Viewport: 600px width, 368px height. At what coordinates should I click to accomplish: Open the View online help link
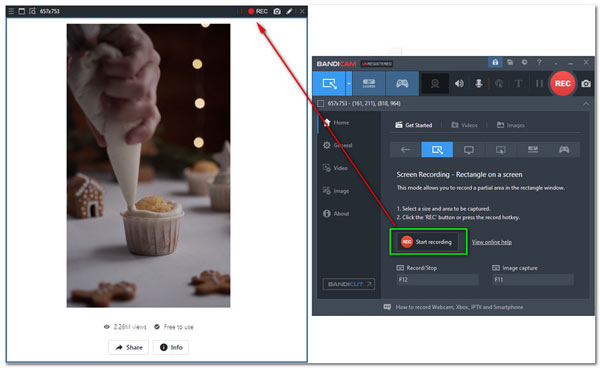(491, 242)
